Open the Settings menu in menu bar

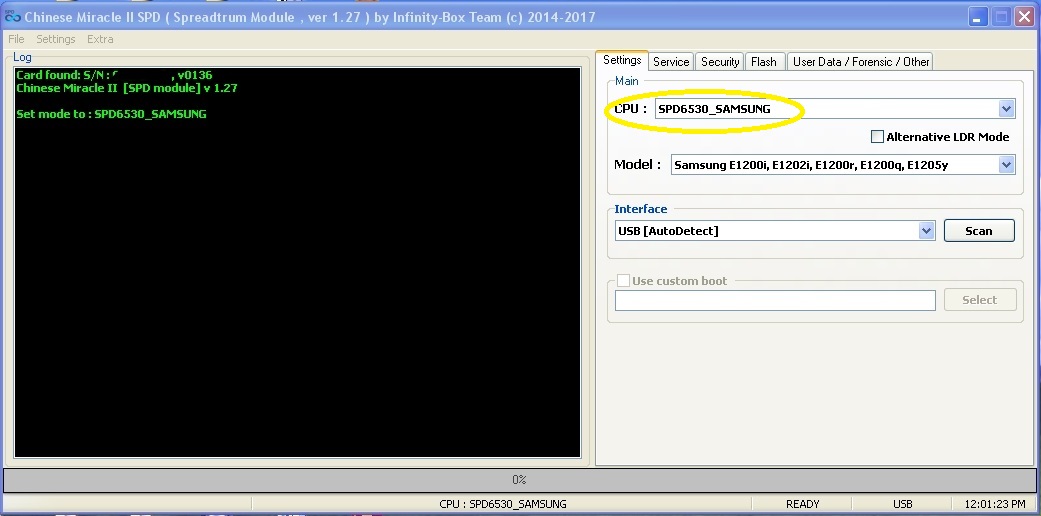point(56,39)
